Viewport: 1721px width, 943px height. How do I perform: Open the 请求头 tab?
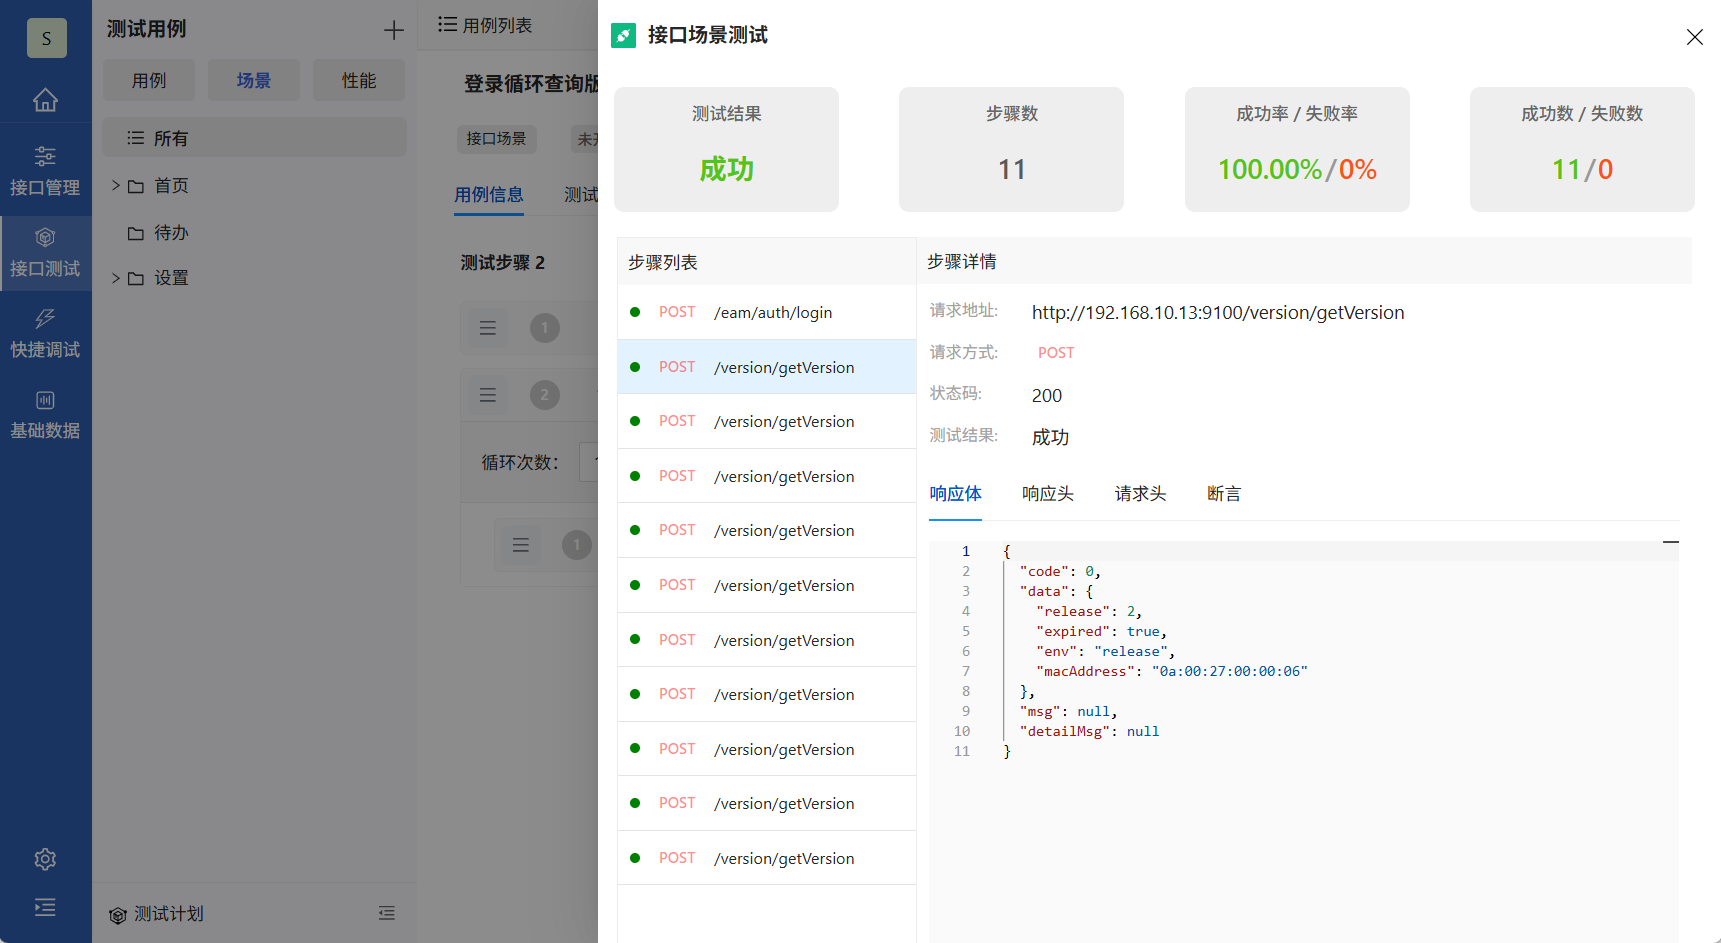1140,494
